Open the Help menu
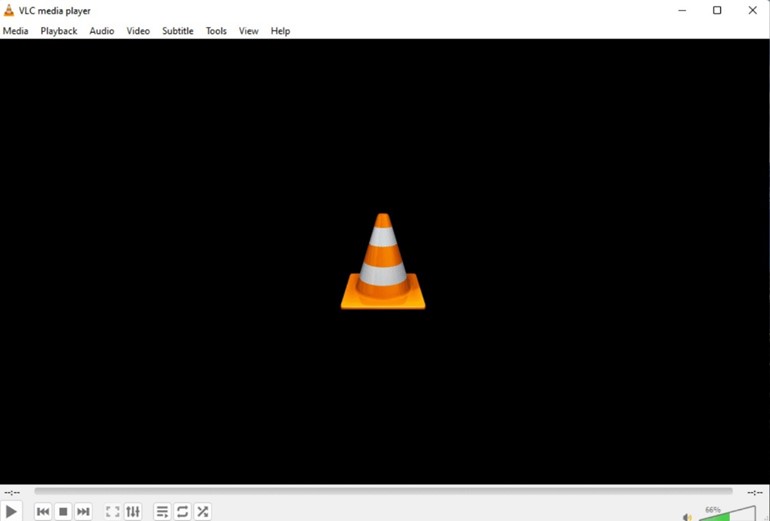770x521 pixels. (280, 31)
